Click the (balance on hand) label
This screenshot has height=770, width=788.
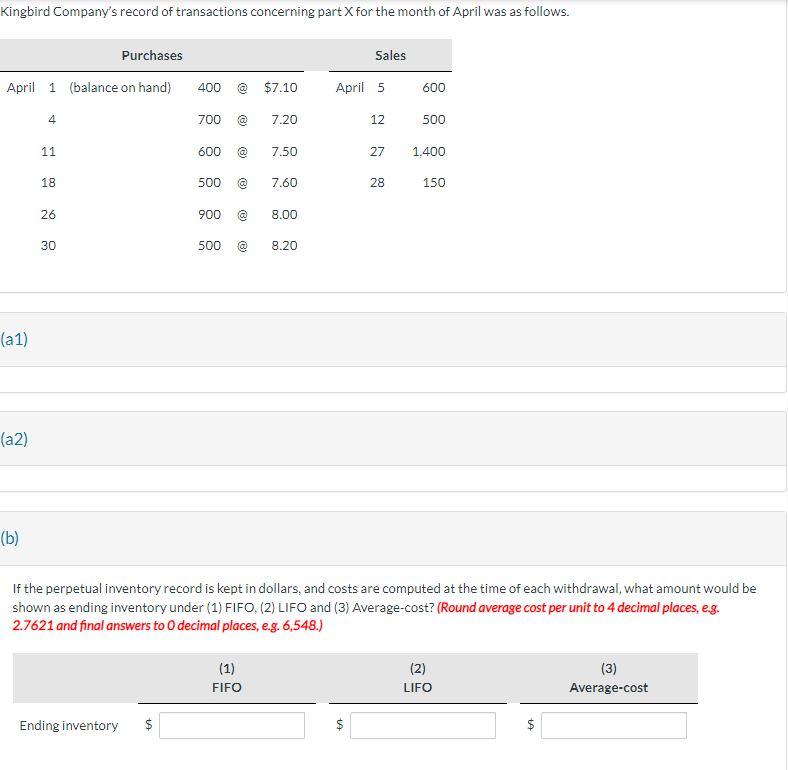click(120, 87)
